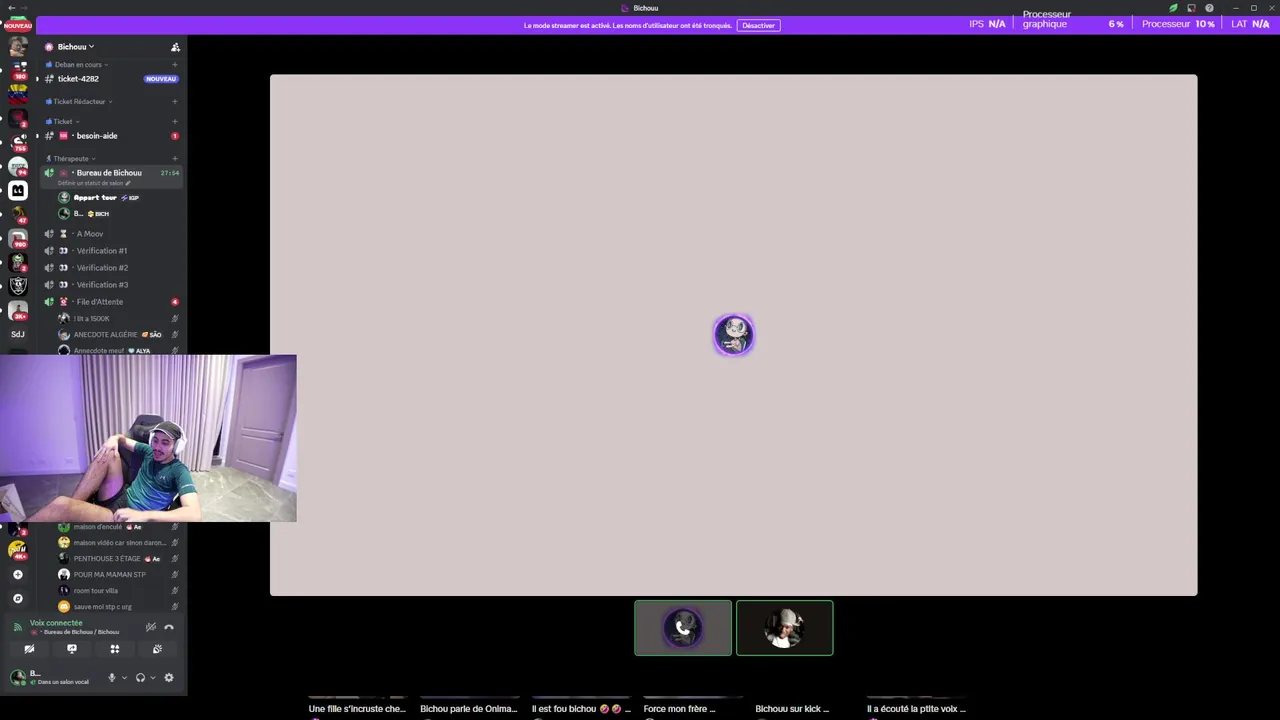Join the File d'Attente voice channel
The image size is (1280, 720).
(110, 302)
